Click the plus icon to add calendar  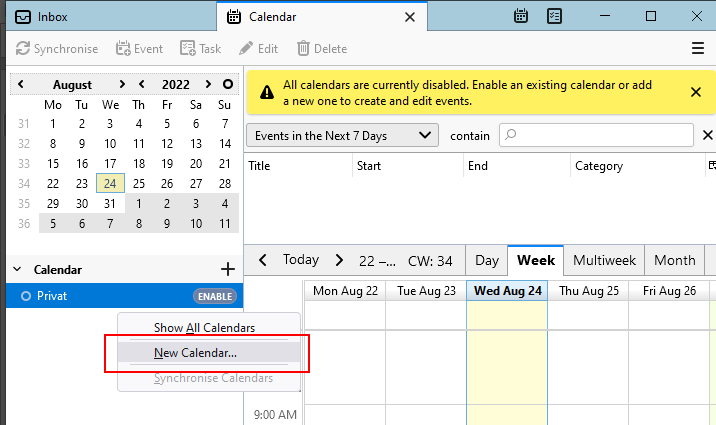[227, 269]
